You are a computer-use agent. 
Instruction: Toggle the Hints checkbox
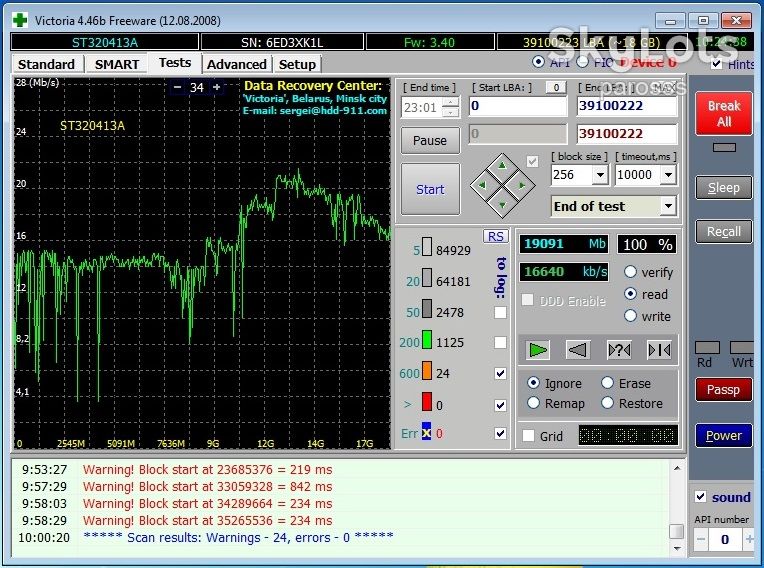(x=716, y=63)
